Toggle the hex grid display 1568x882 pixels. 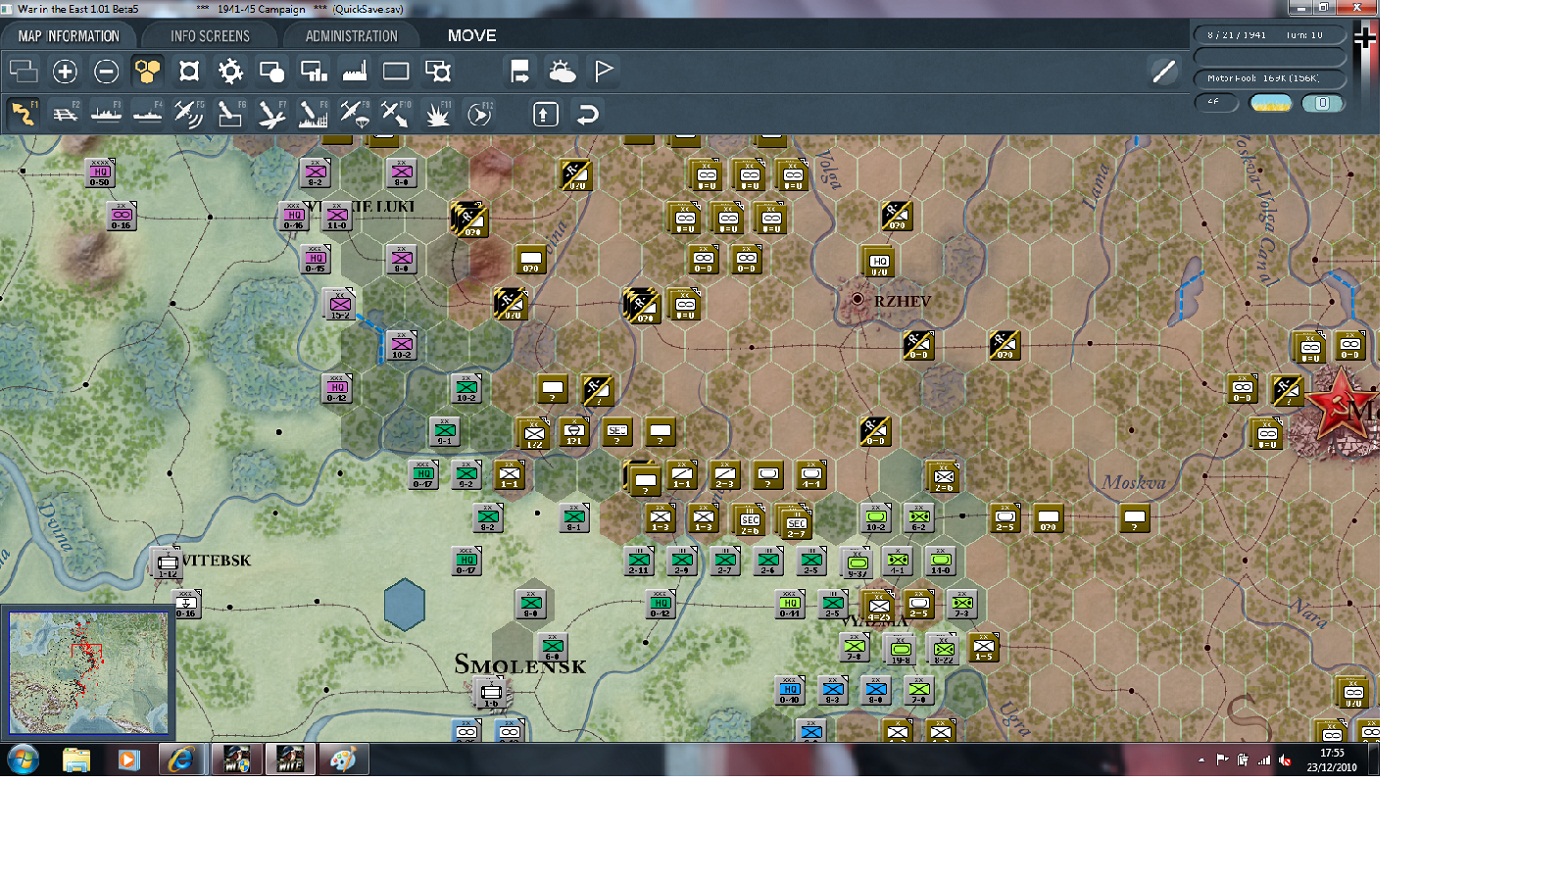click(148, 71)
